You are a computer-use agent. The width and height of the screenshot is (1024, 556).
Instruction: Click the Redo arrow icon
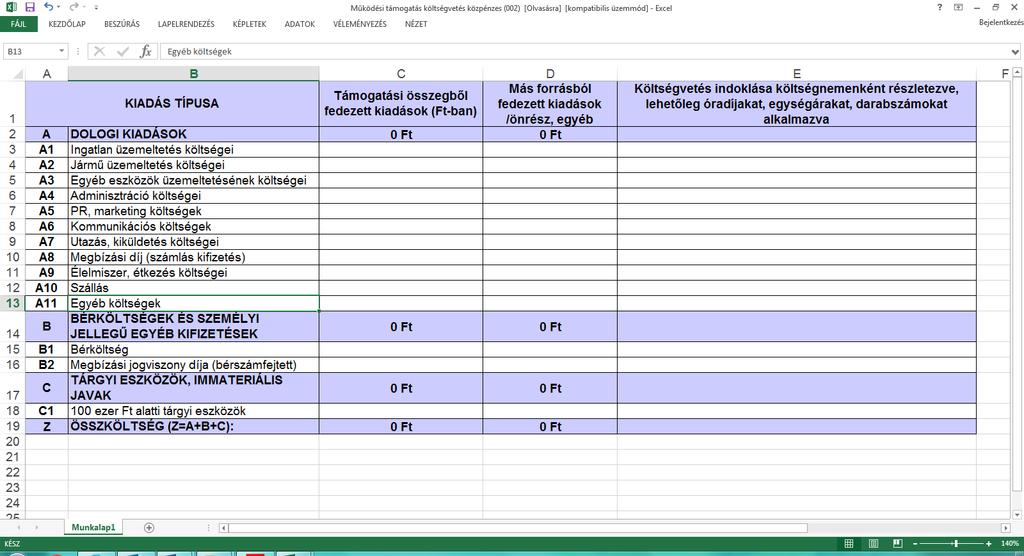pos(73,7)
